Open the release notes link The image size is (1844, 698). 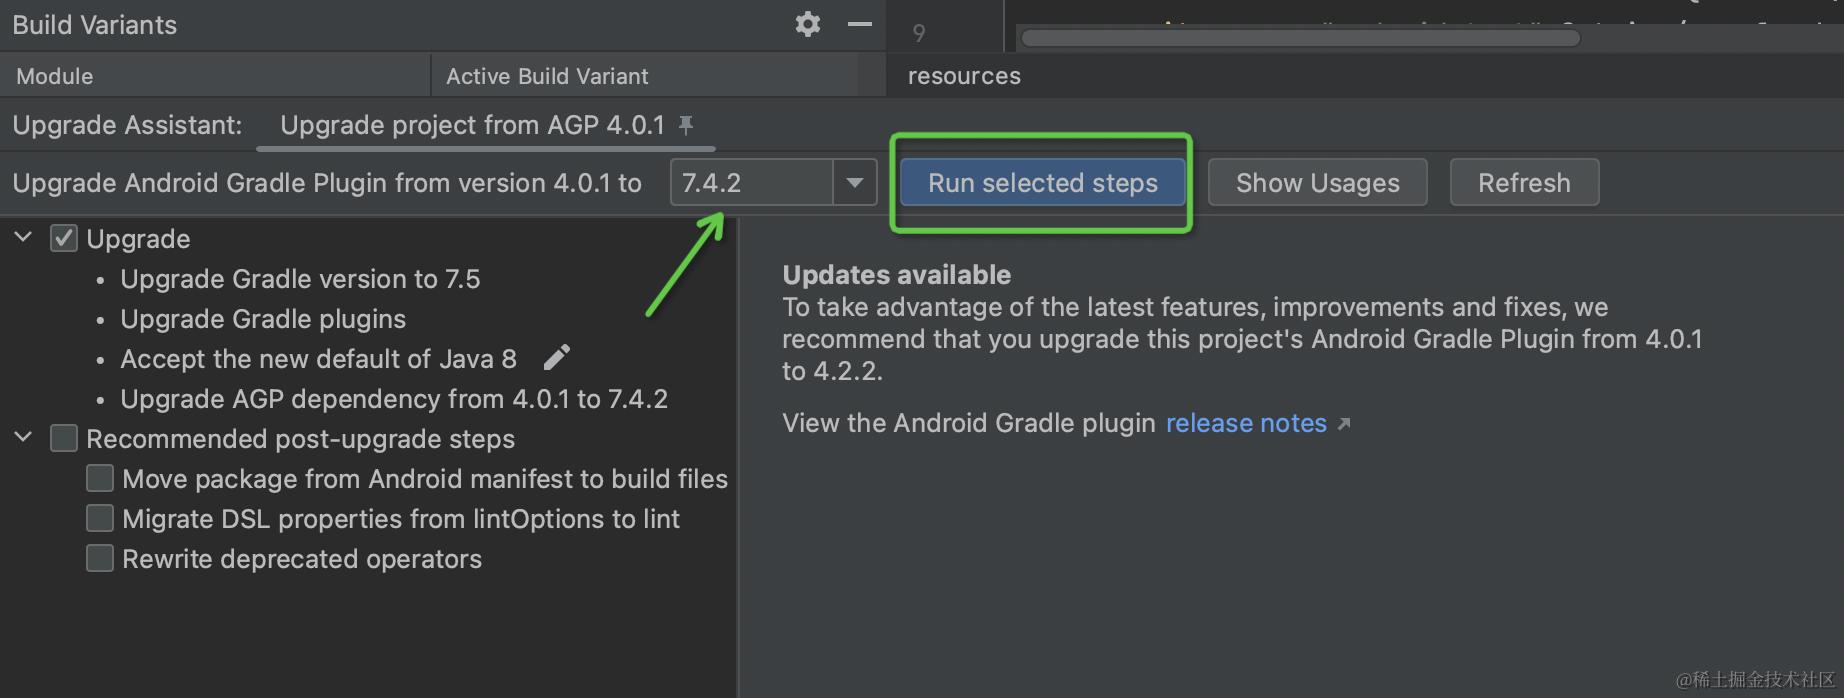(x=1246, y=424)
